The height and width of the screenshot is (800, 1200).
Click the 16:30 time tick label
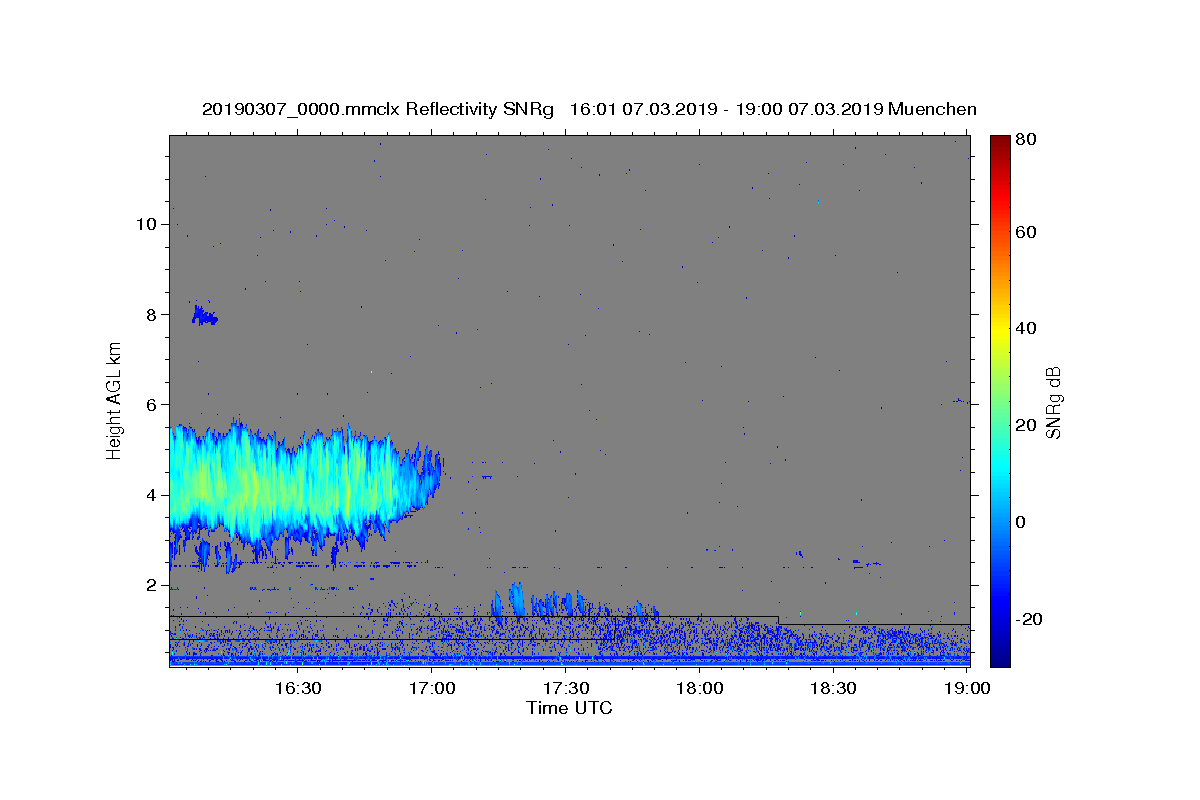[297, 688]
